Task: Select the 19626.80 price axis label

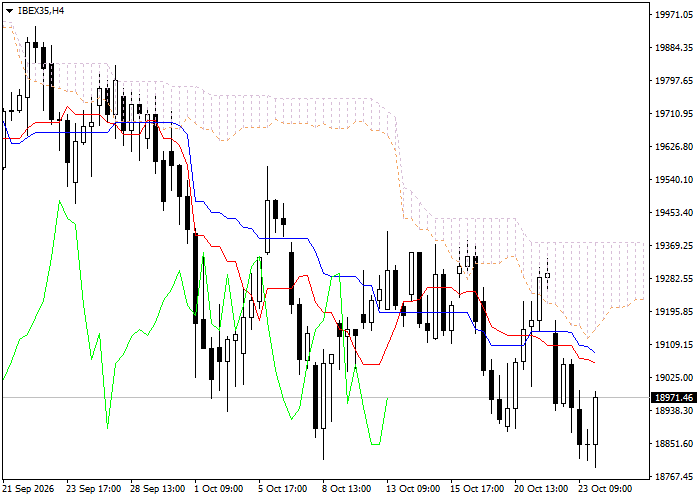Action: pos(674,147)
